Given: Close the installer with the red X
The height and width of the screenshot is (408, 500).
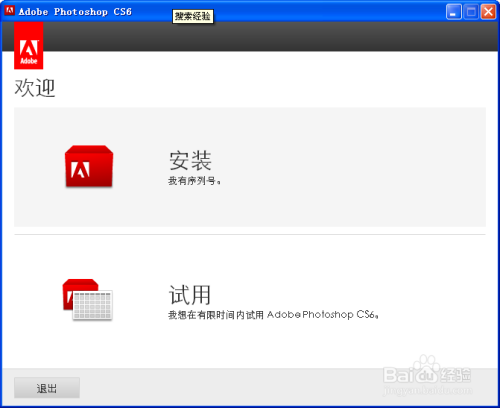Looking at the screenshot, I should pyautogui.click(x=488, y=12).
